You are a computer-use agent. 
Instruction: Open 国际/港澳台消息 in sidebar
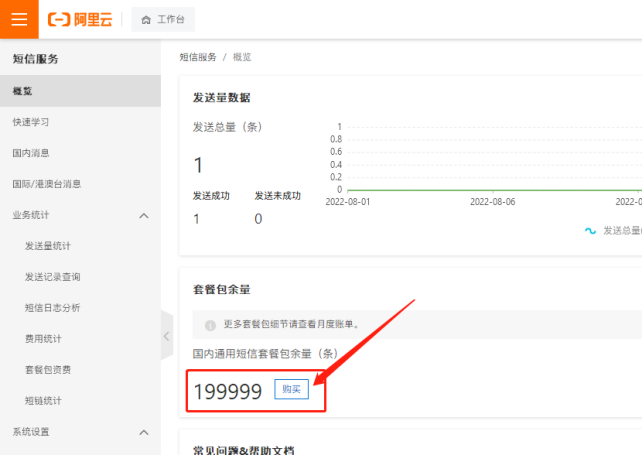46,184
